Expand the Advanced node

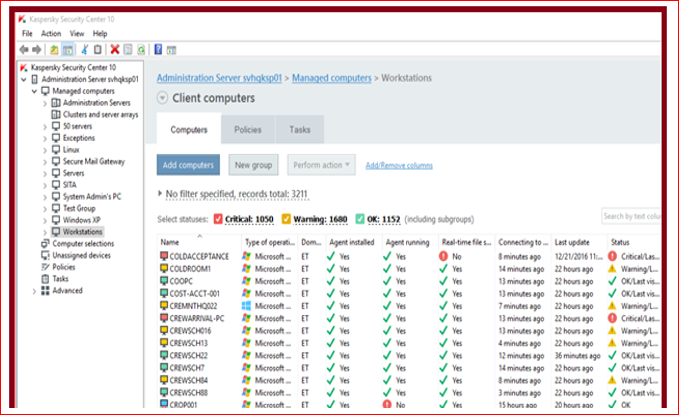pyautogui.click(x=34, y=291)
